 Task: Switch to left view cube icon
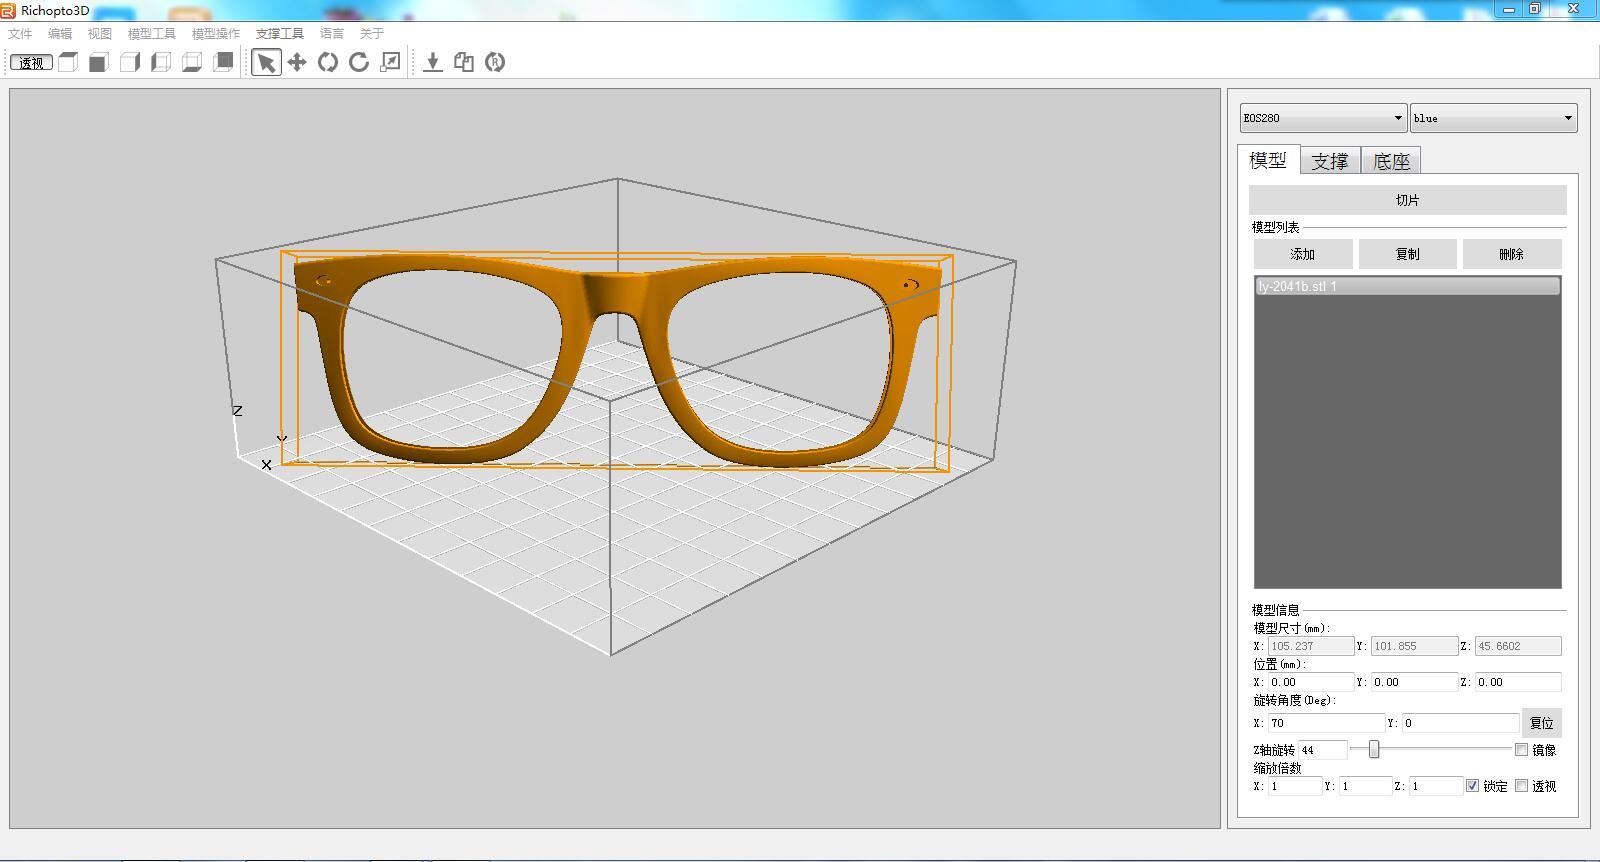click(160, 62)
